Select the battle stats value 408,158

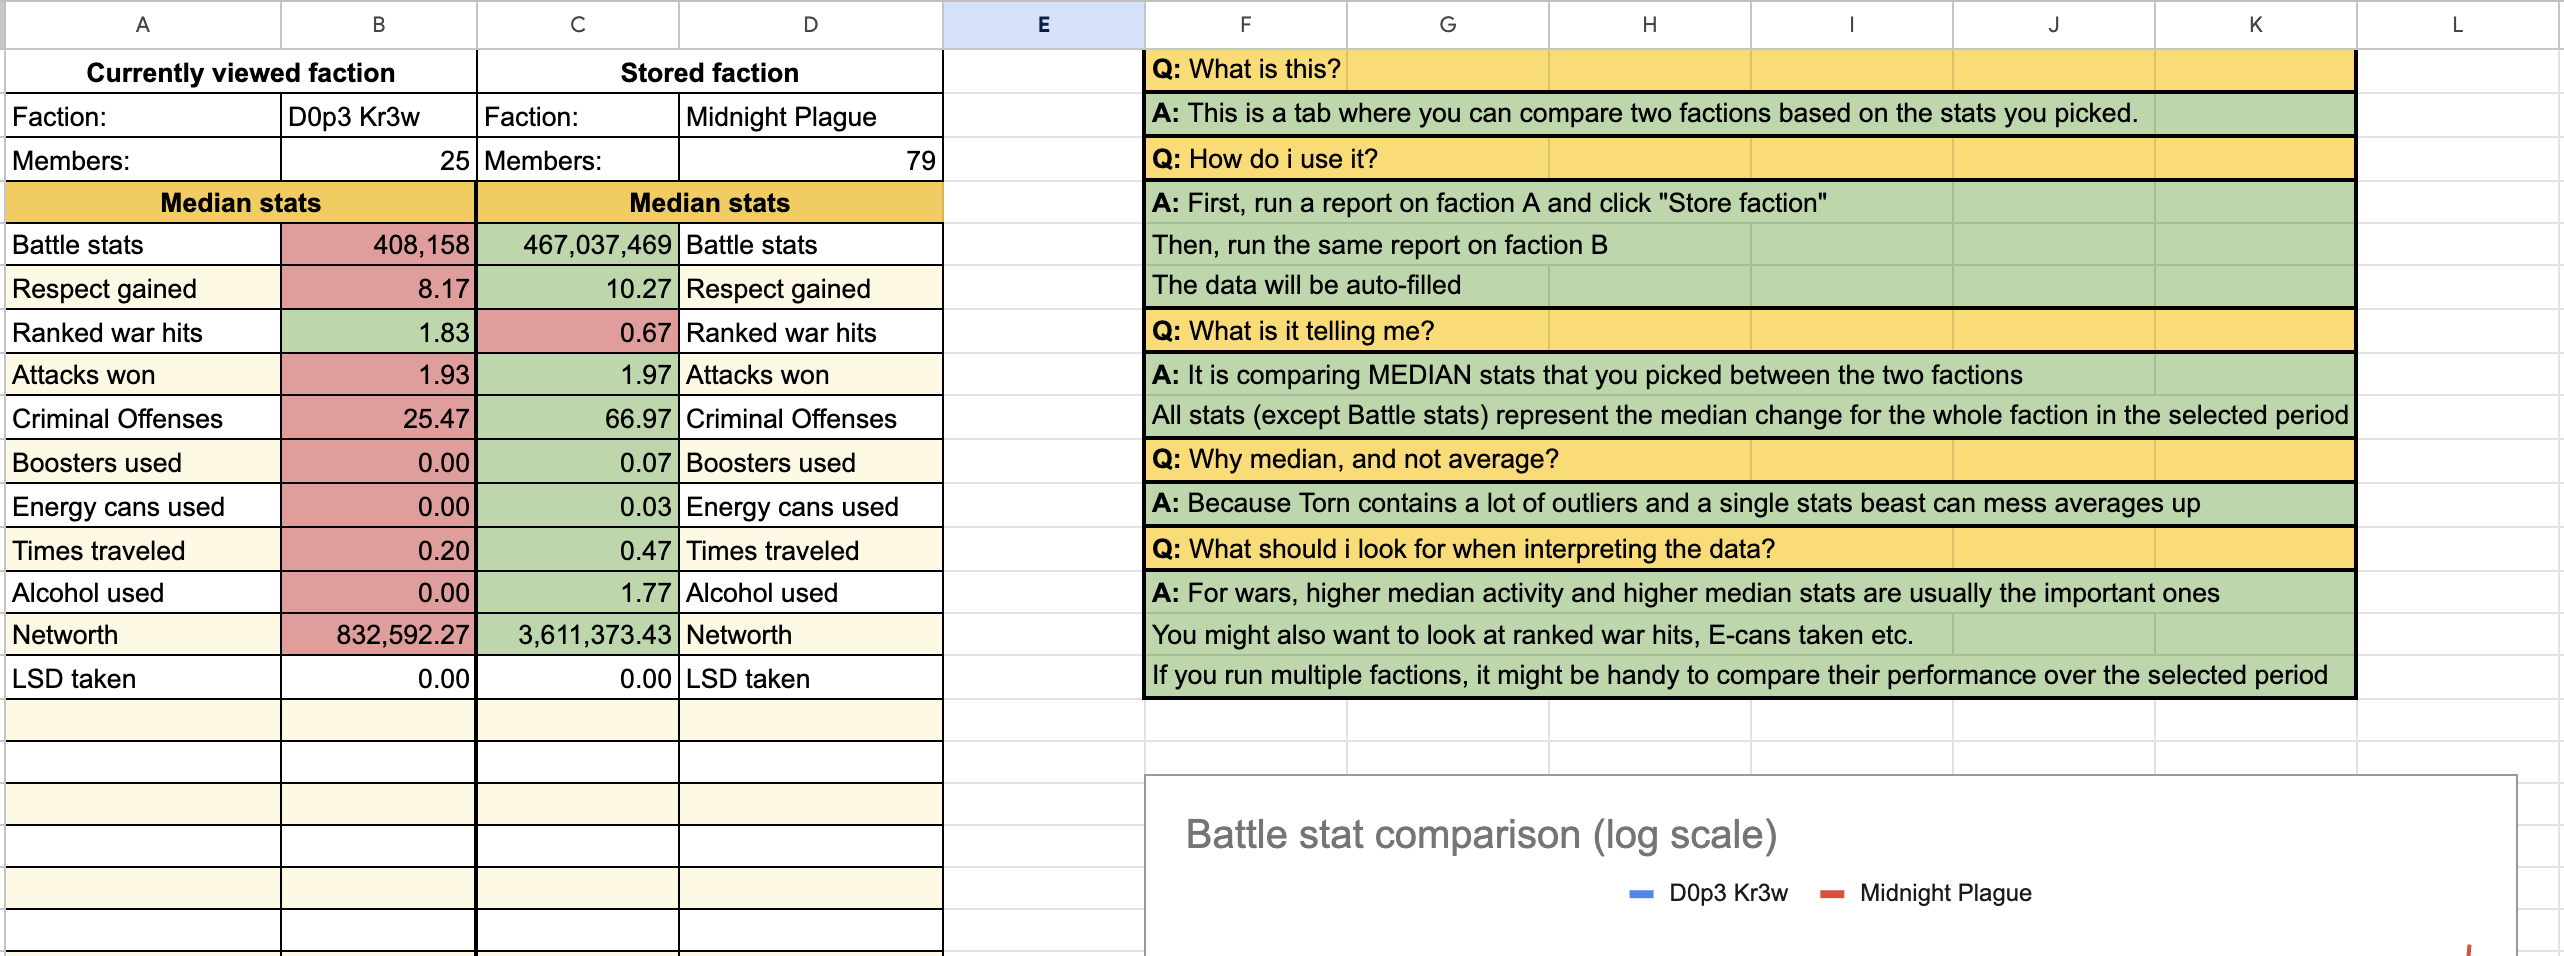[378, 245]
